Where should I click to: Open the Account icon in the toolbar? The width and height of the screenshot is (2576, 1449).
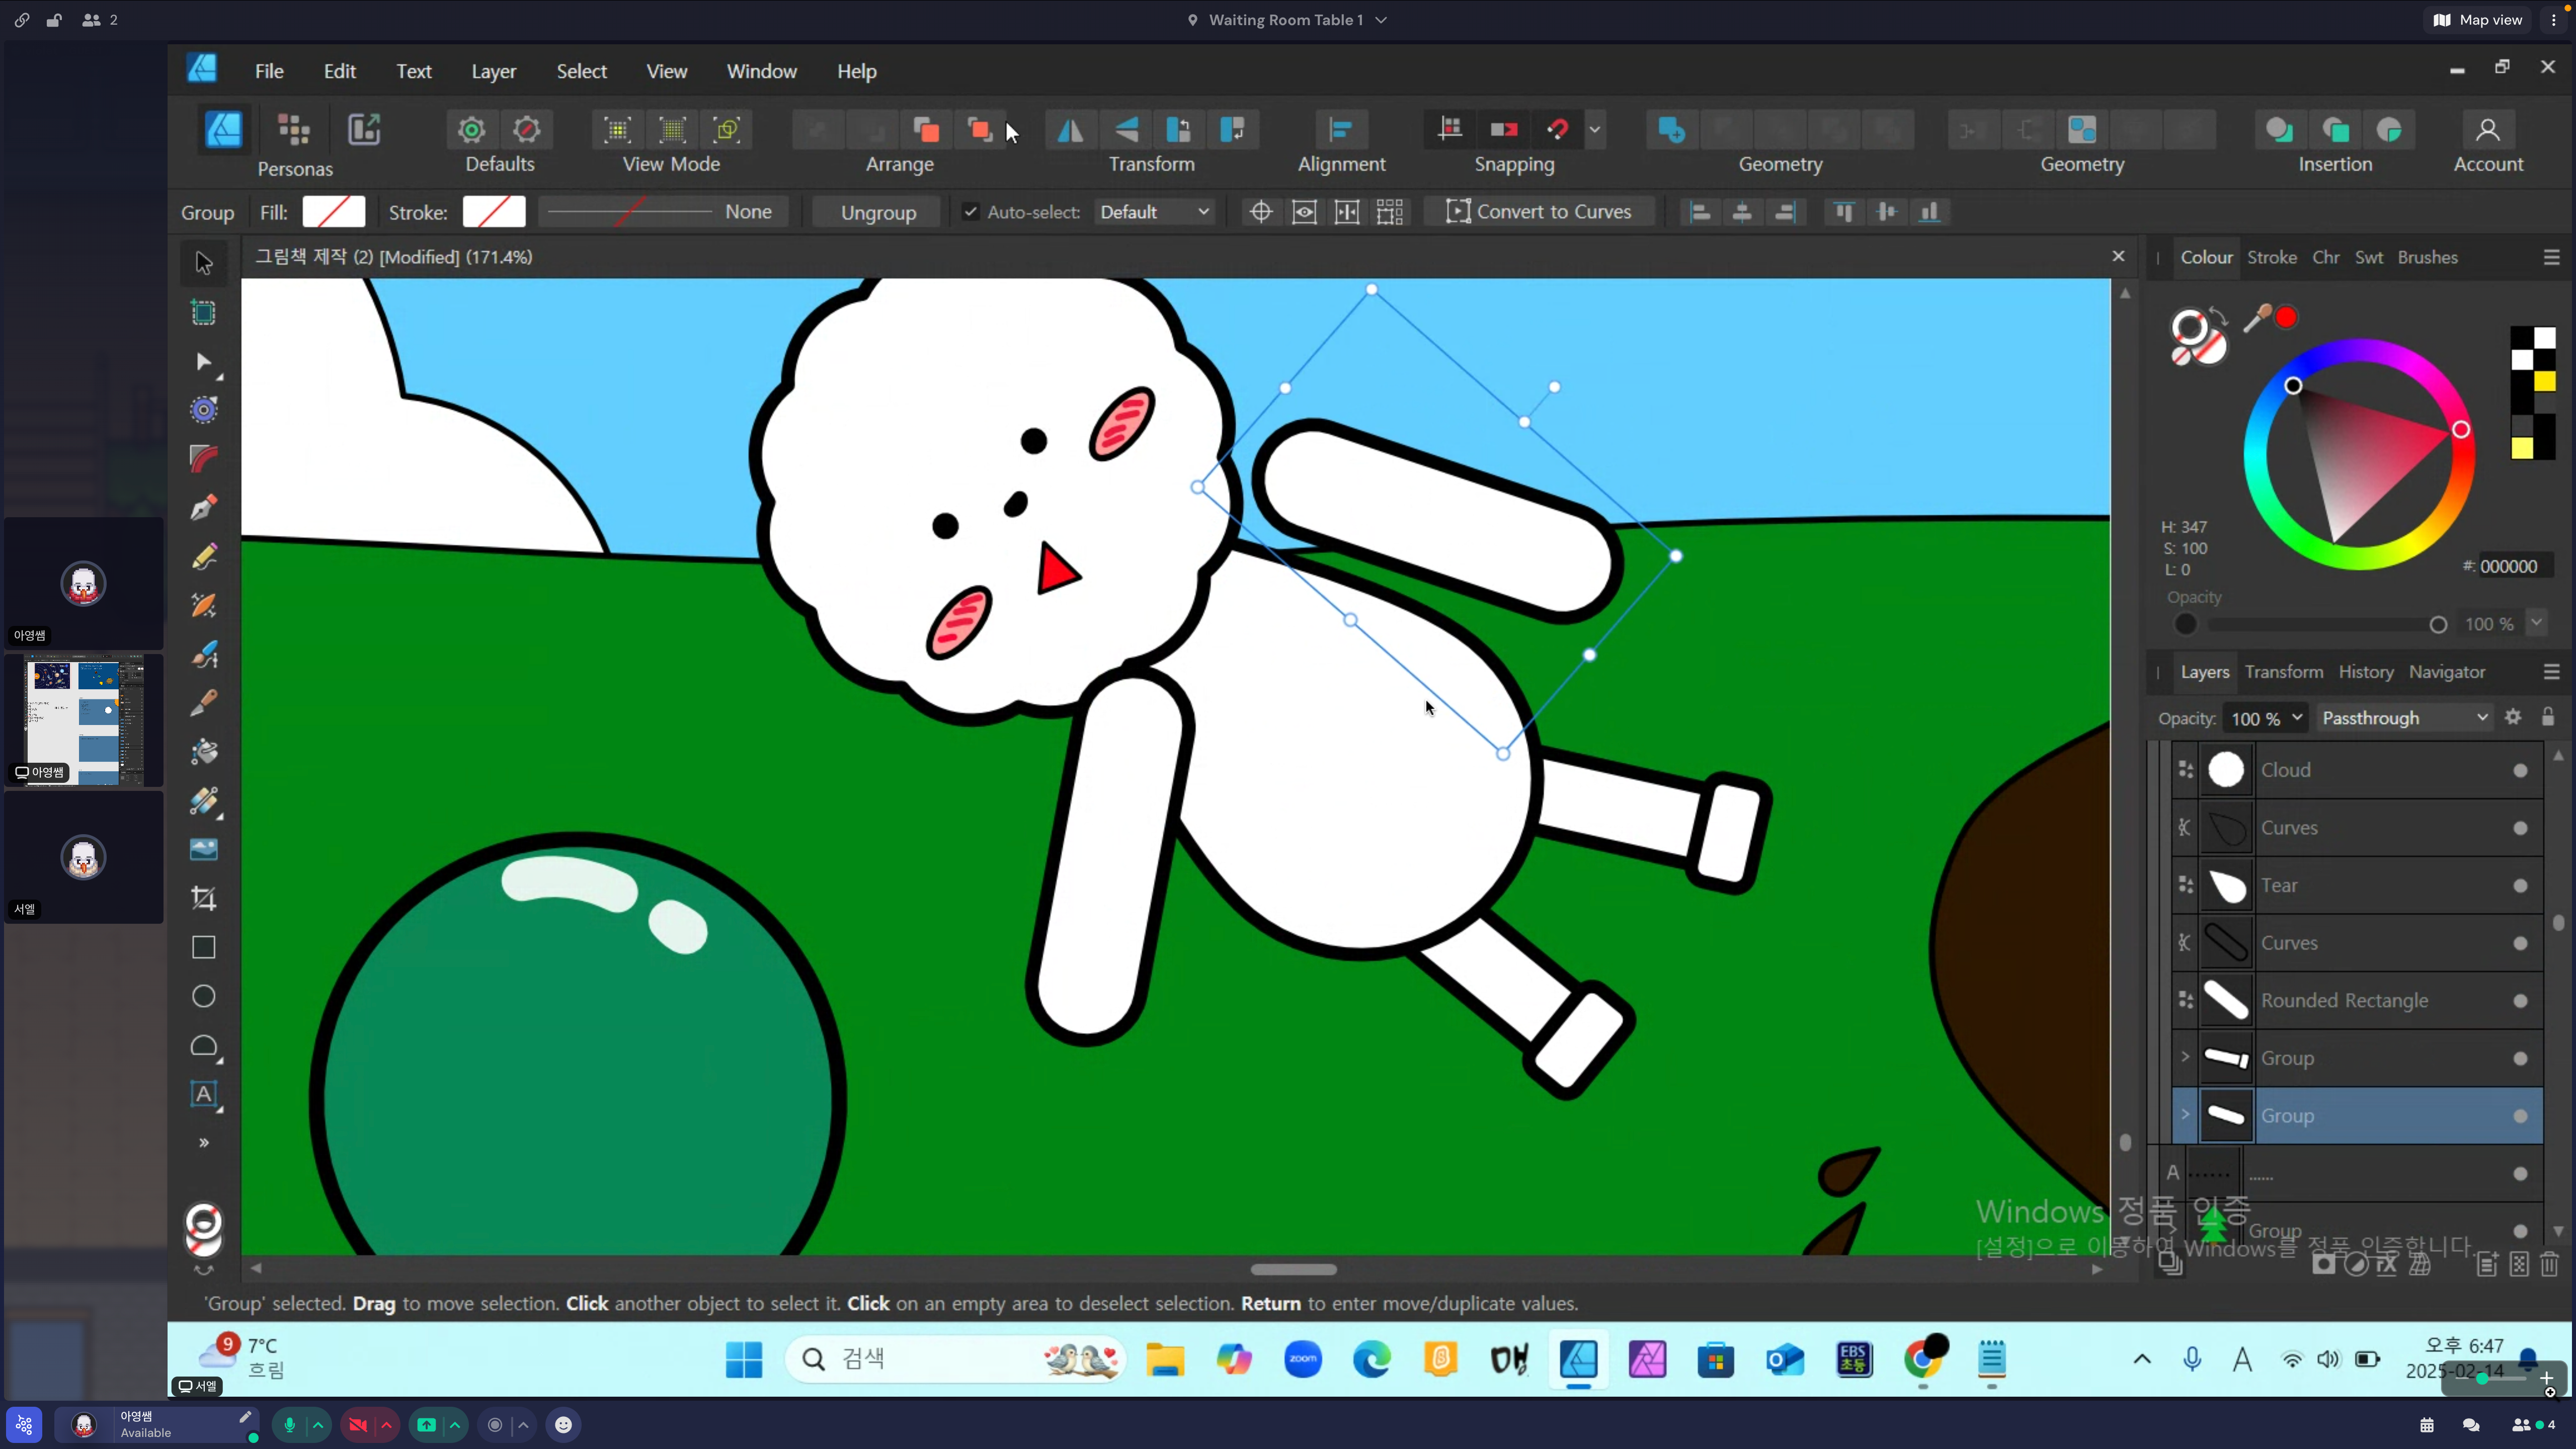(x=2487, y=130)
